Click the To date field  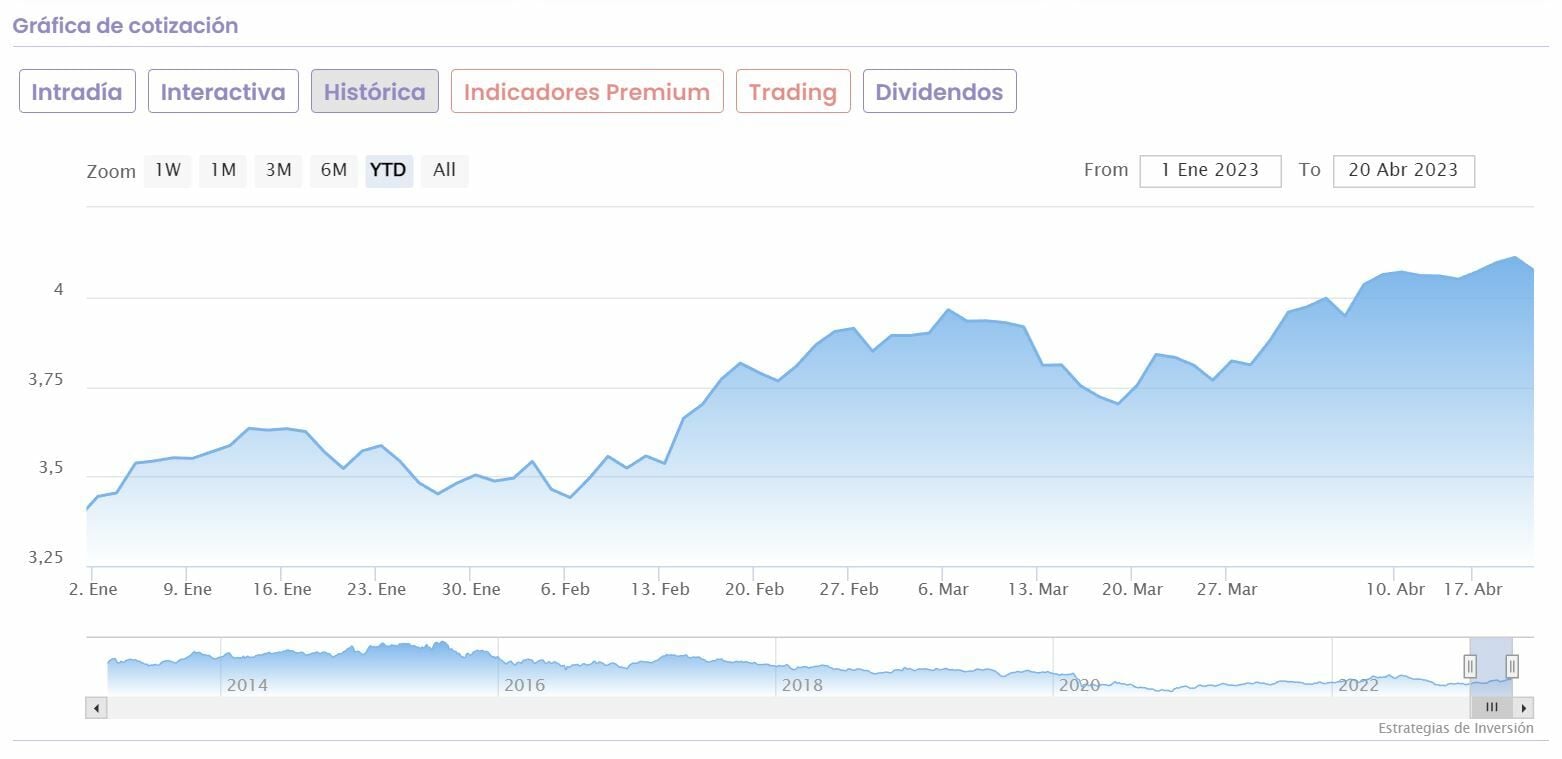[1403, 170]
